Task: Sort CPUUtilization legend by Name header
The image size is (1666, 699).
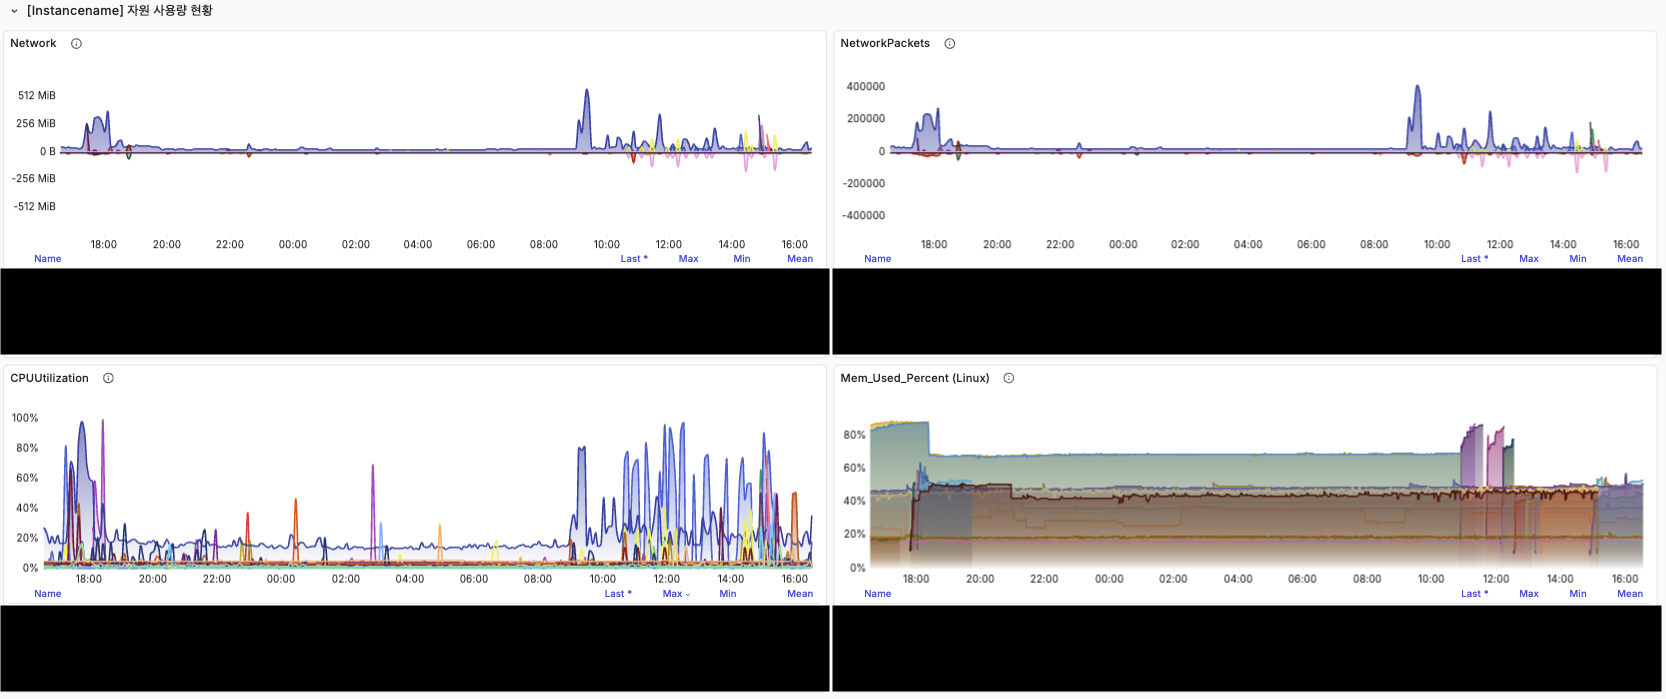Action: coord(47,594)
